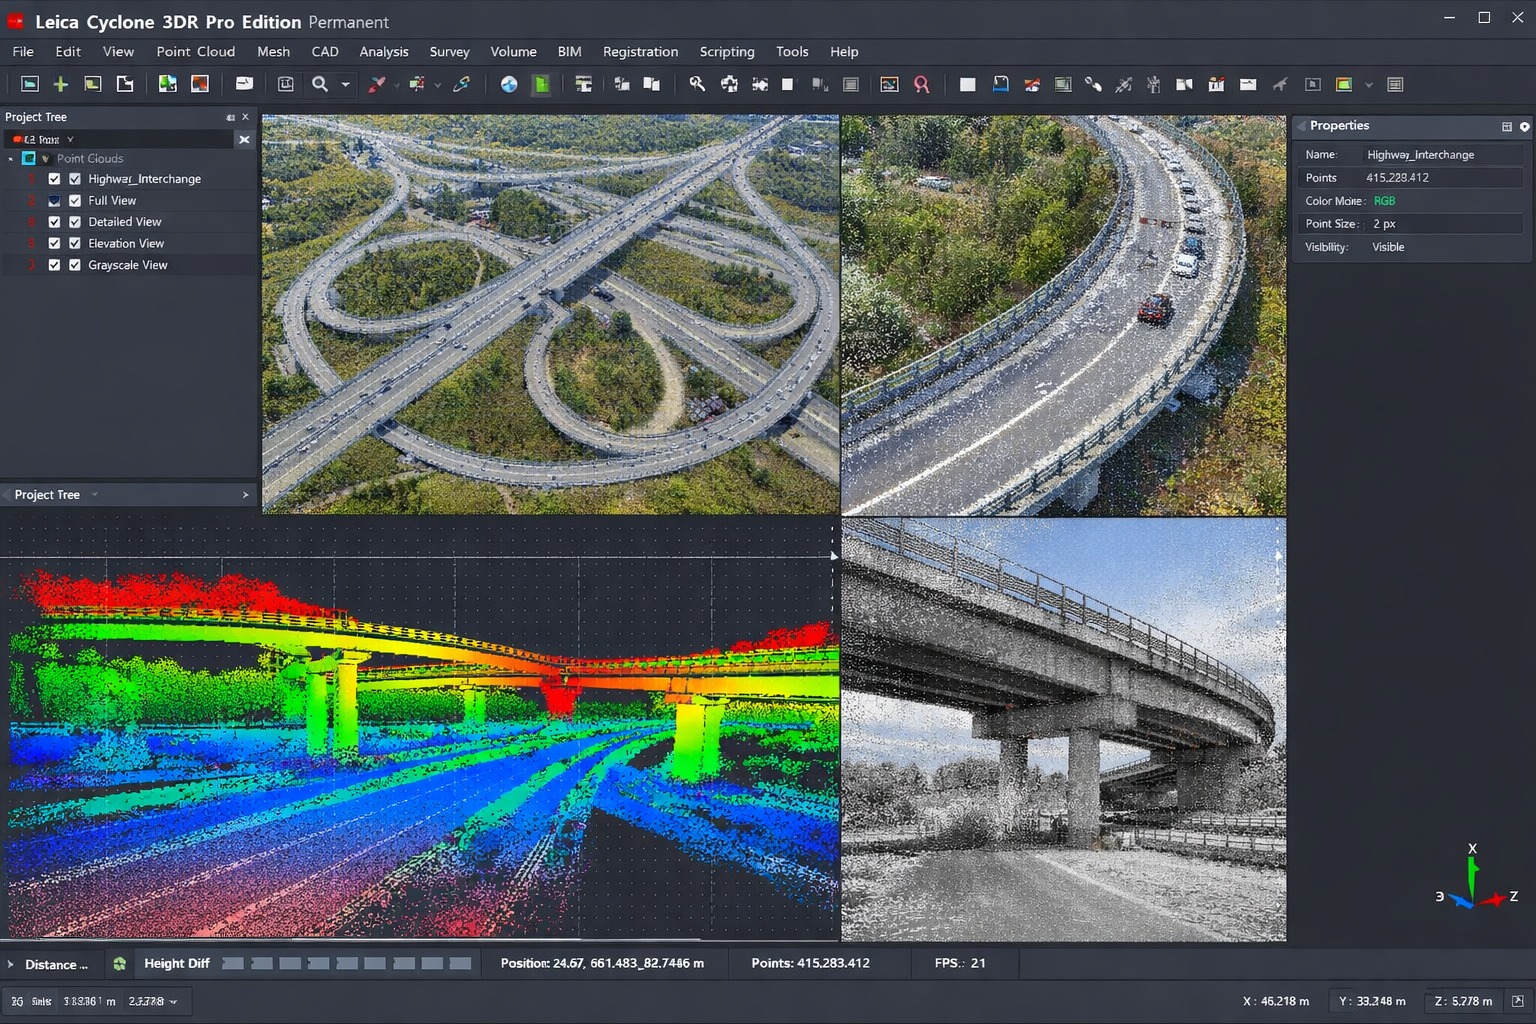Image resolution: width=1536 pixels, height=1024 pixels.
Task: Click the pink magnifier icon in toolbar
Action: coord(921,85)
